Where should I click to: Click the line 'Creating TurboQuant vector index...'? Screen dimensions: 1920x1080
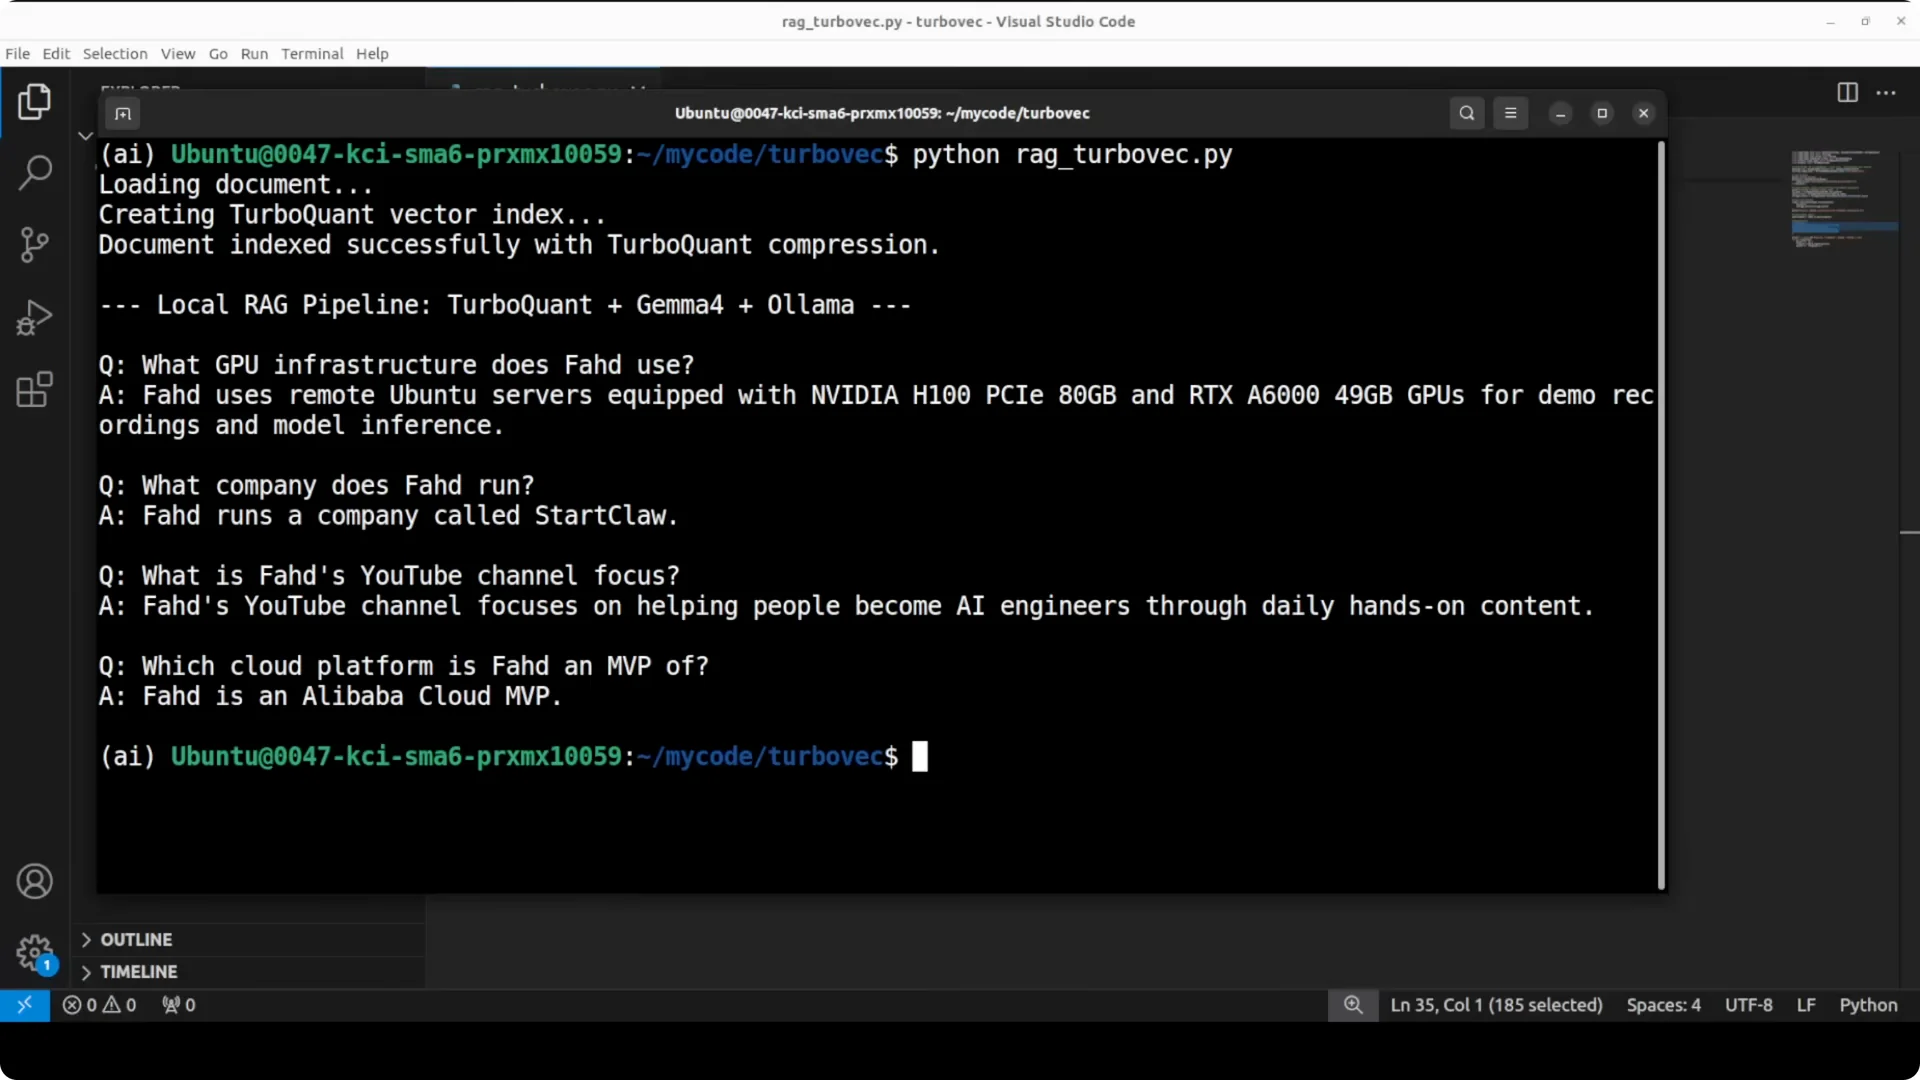click(x=352, y=215)
